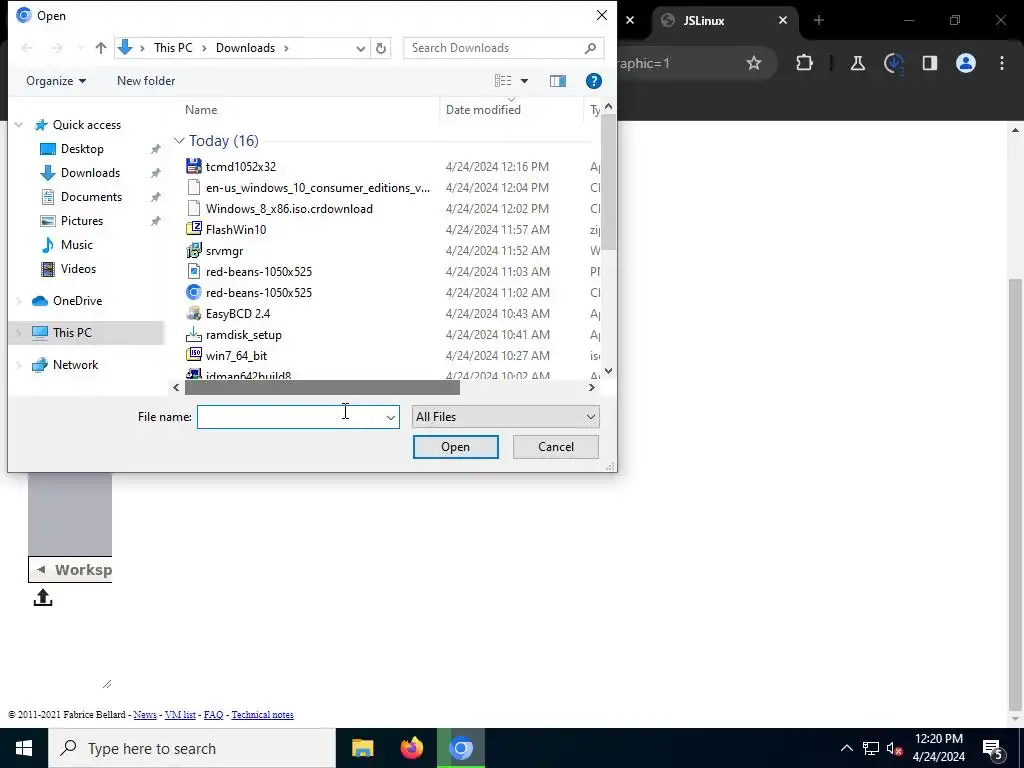Open the All Files type dropdown
The image size is (1024, 768).
tap(505, 417)
